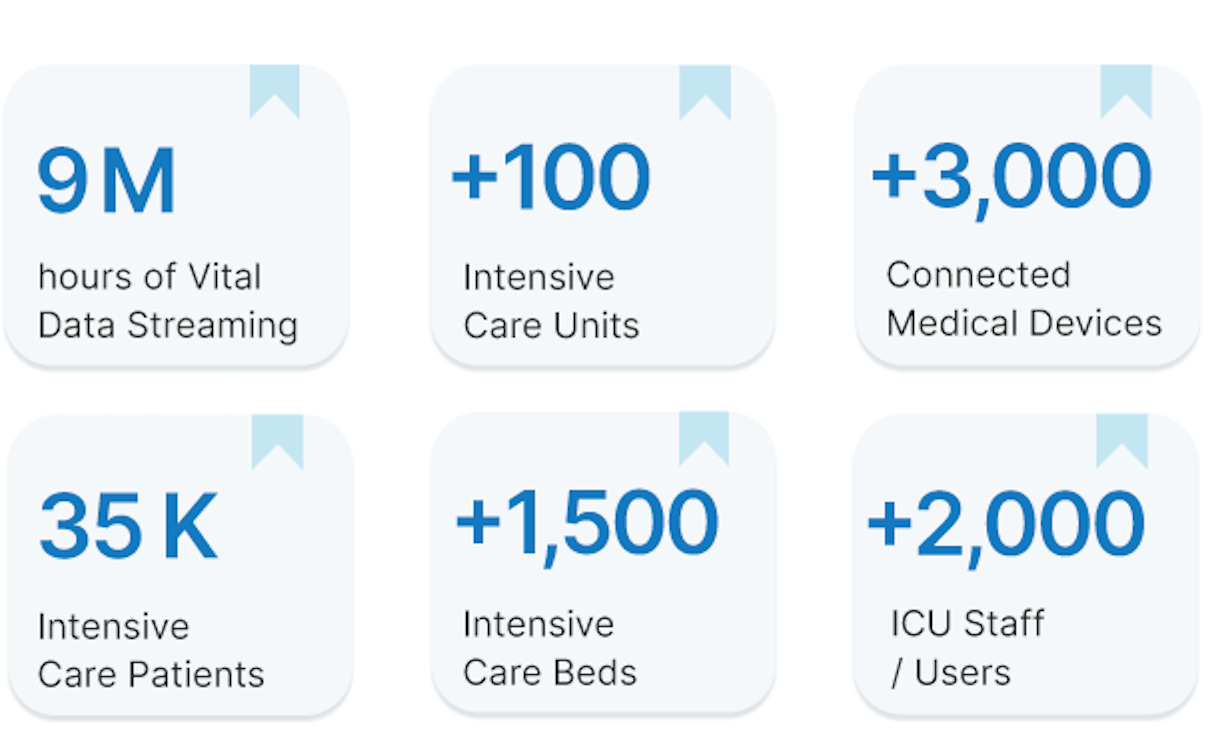The height and width of the screenshot is (752, 1211).
Task: Click the Intensive Care Beds label
Action: coord(550,648)
